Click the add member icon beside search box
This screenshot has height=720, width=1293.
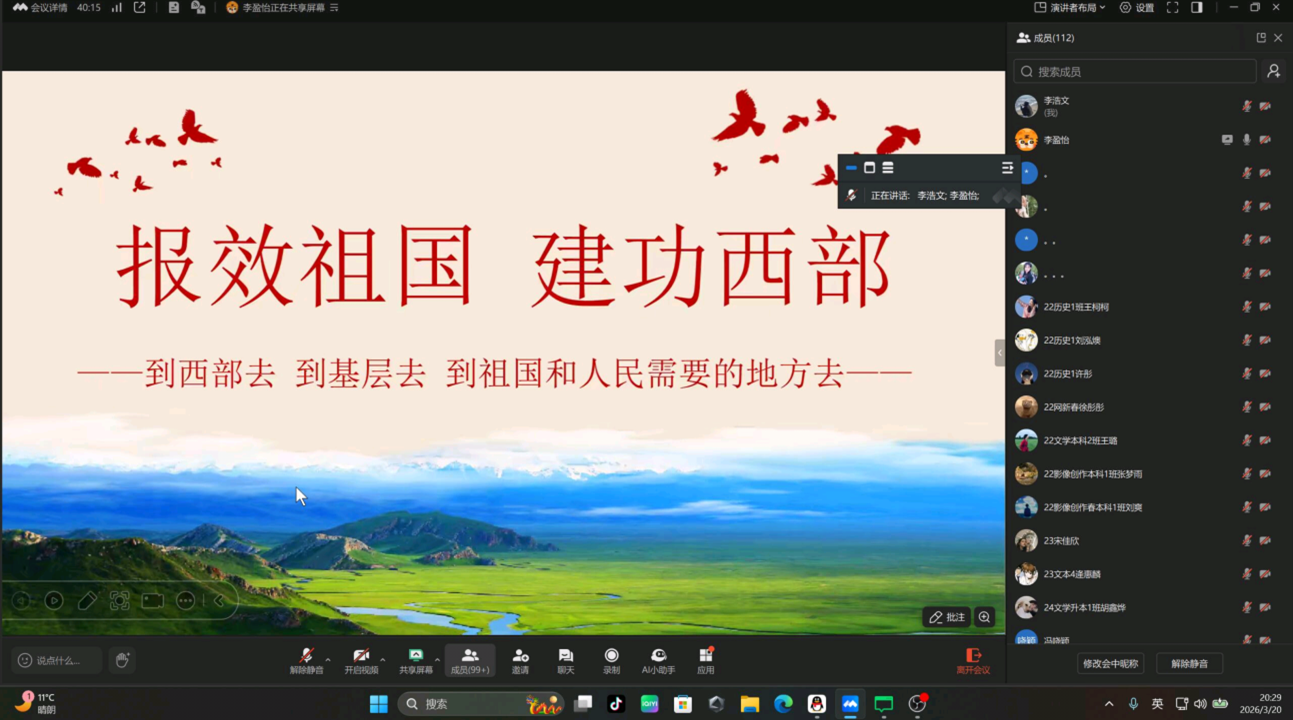click(x=1273, y=71)
